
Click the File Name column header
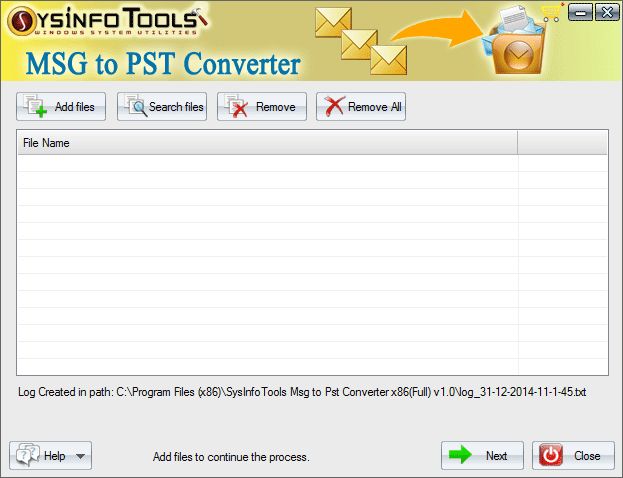(x=267, y=143)
